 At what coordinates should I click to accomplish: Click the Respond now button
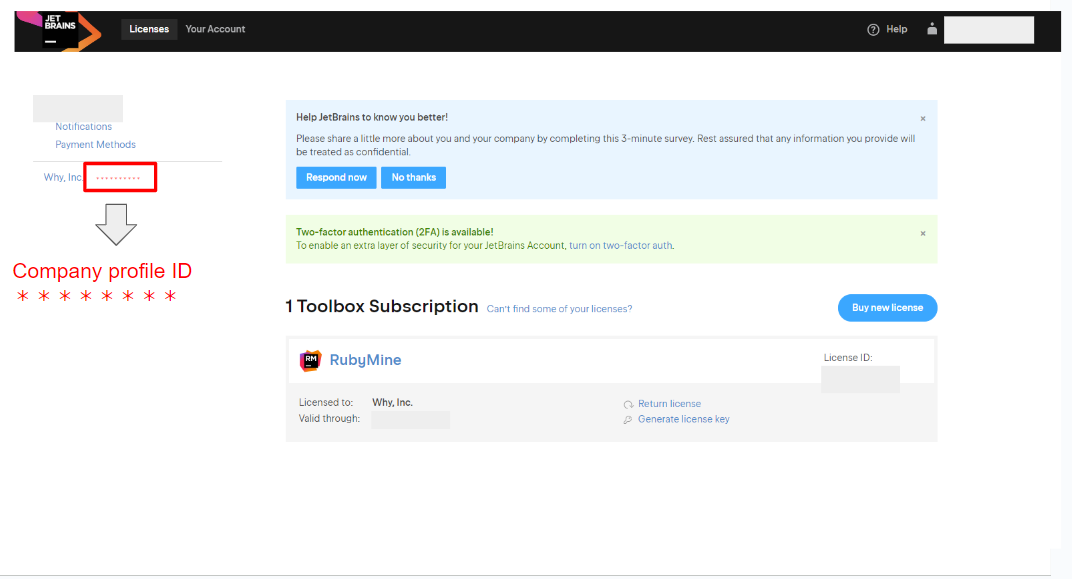pos(336,178)
